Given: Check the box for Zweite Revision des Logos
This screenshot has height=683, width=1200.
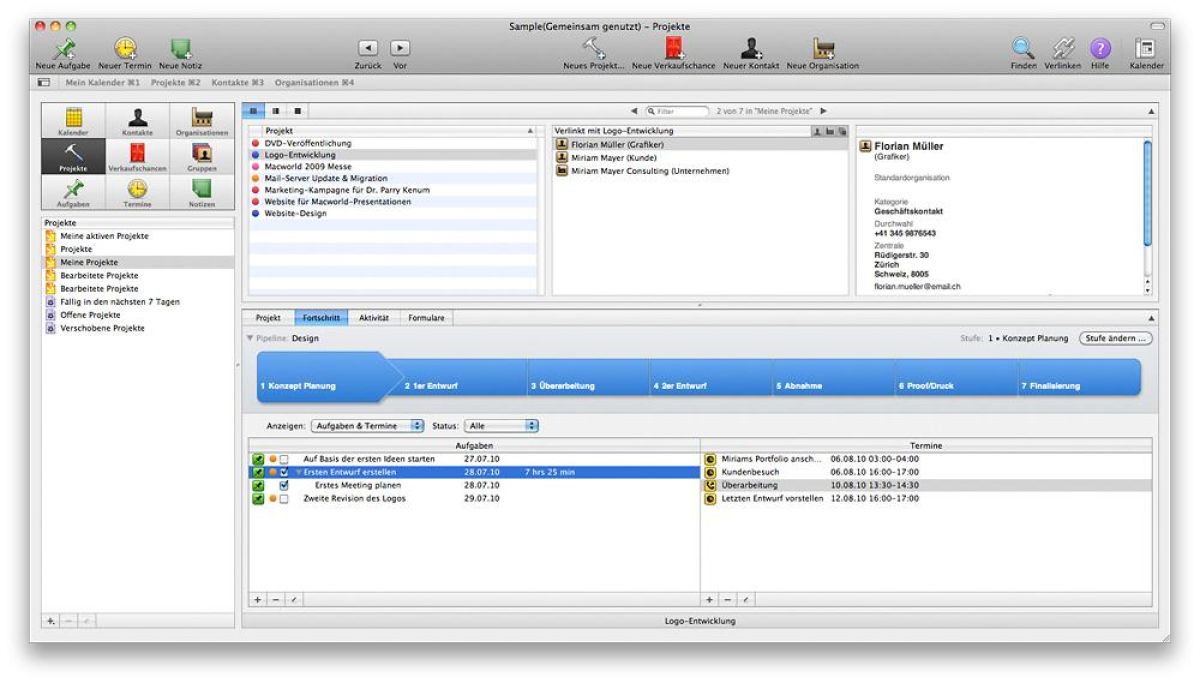Looking at the screenshot, I should [x=285, y=498].
